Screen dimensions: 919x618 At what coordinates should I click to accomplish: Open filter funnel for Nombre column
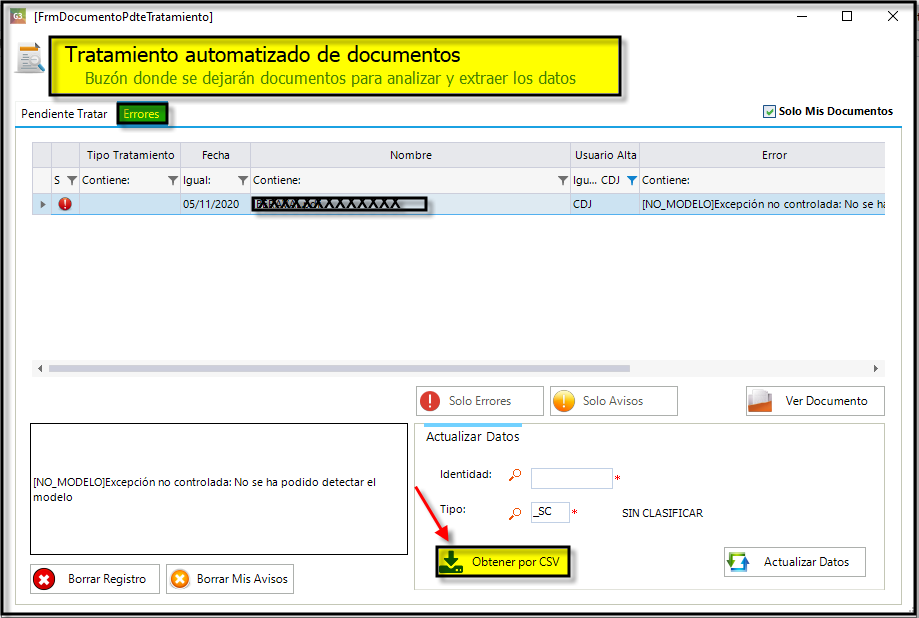(563, 181)
